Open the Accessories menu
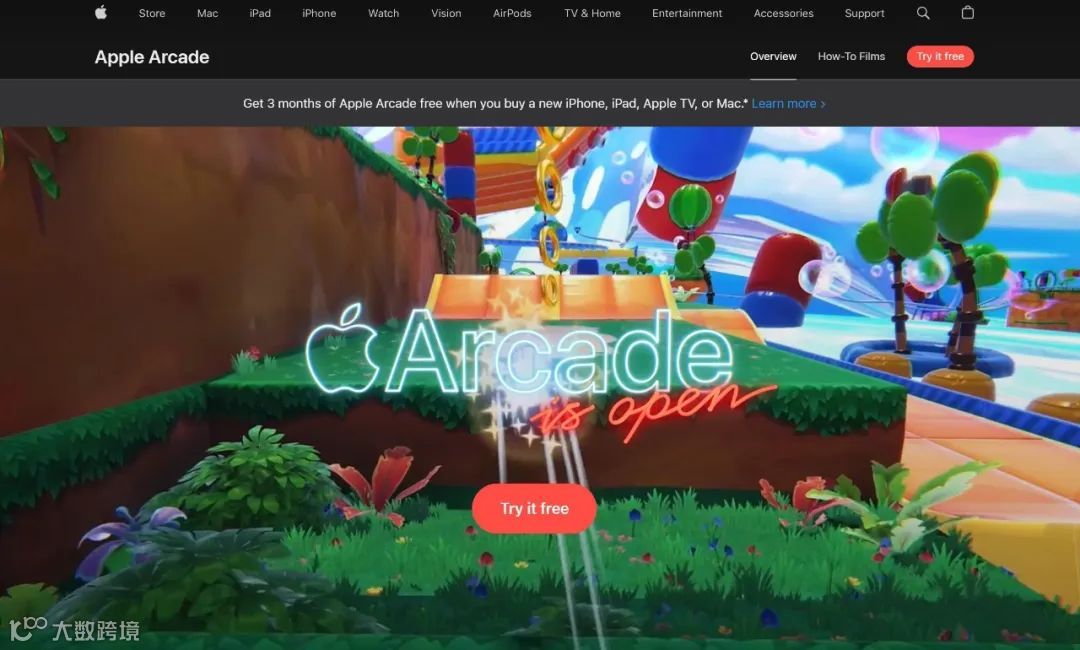This screenshot has height=650, width=1080. tap(783, 13)
